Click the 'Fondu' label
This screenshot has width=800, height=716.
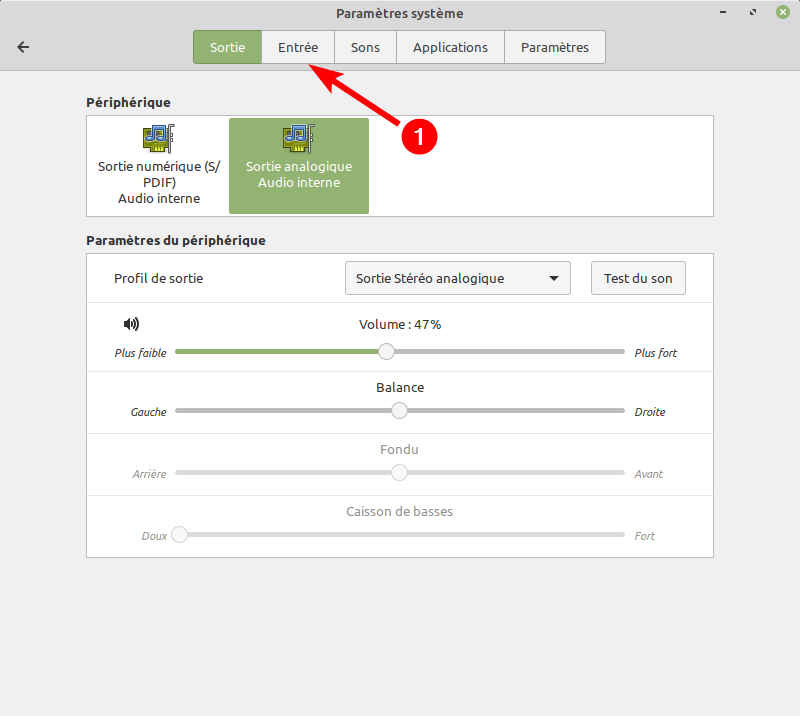coord(399,450)
